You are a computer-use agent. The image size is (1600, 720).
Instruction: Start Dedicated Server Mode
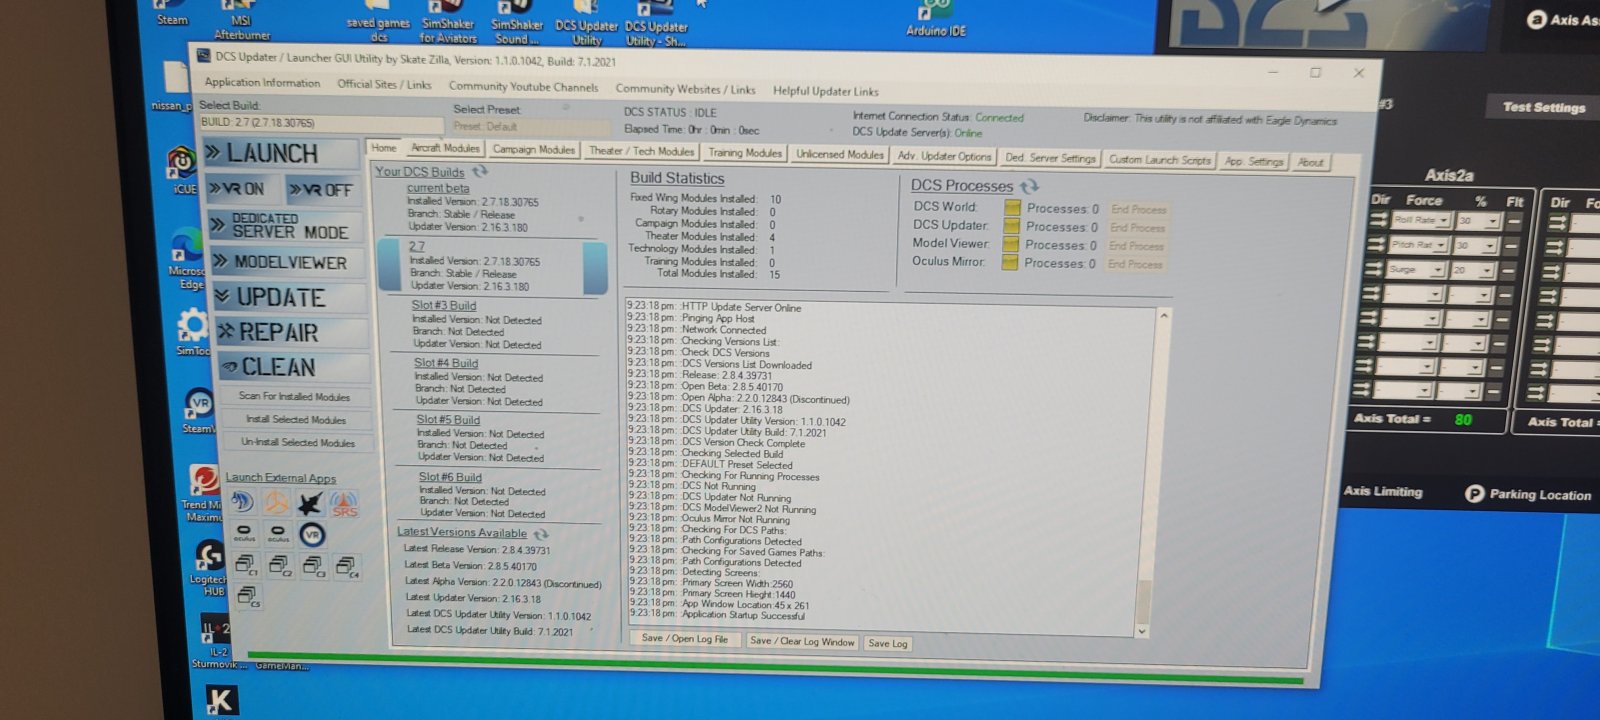pyautogui.click(x=284, y=225)
